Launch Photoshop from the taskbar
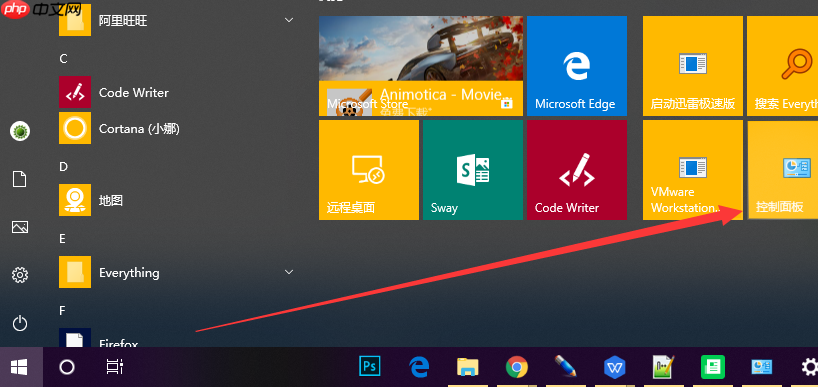This screenshot has height=387, width=818. click(x=370, y=366)
